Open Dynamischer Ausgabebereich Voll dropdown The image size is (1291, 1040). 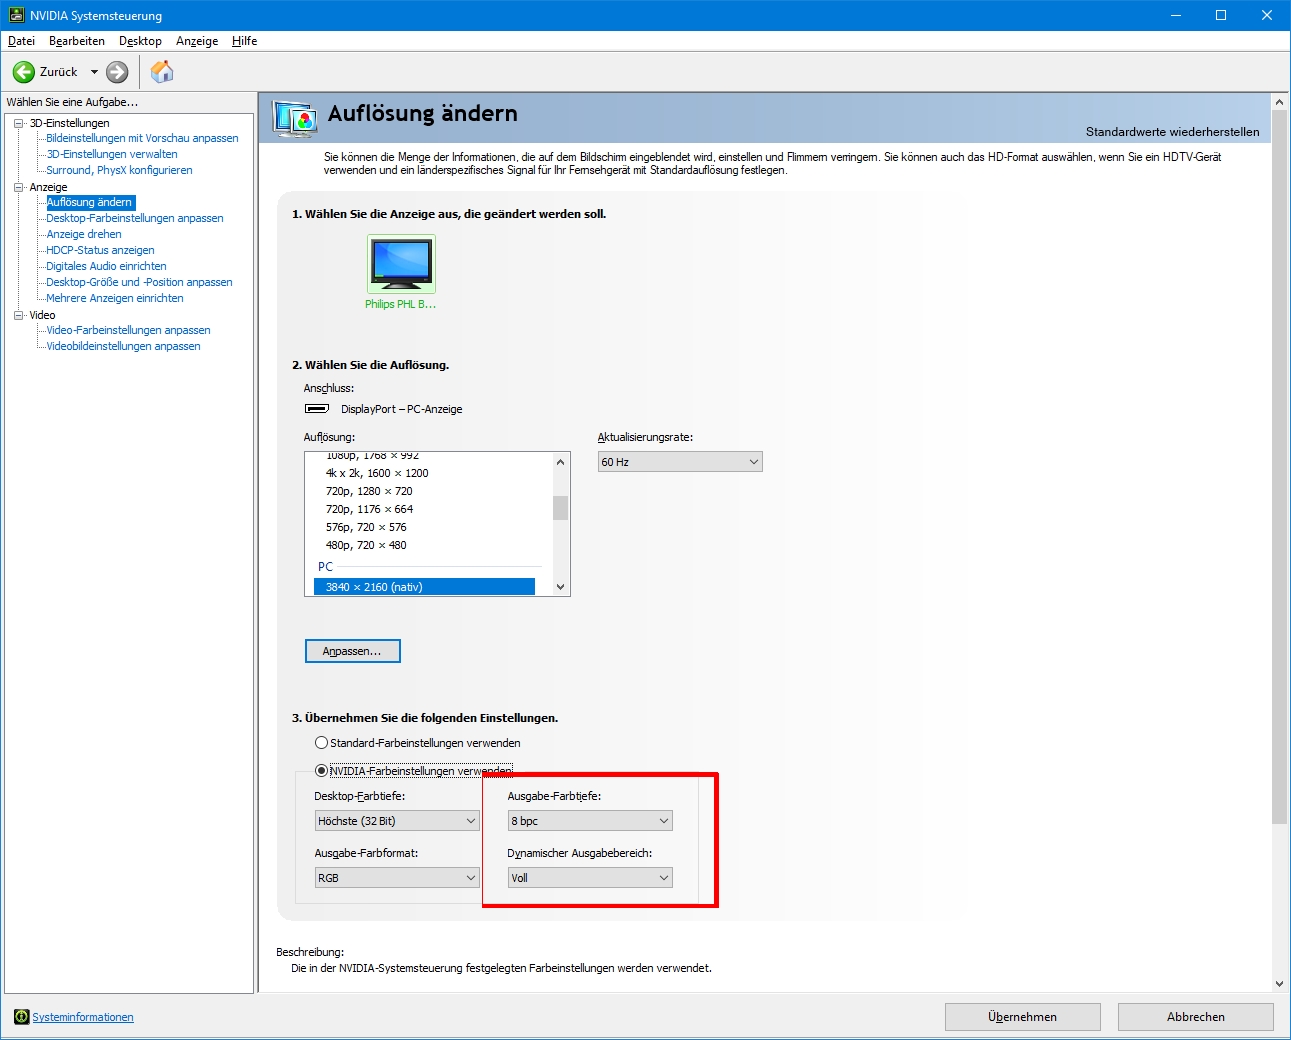coord(590,878)
